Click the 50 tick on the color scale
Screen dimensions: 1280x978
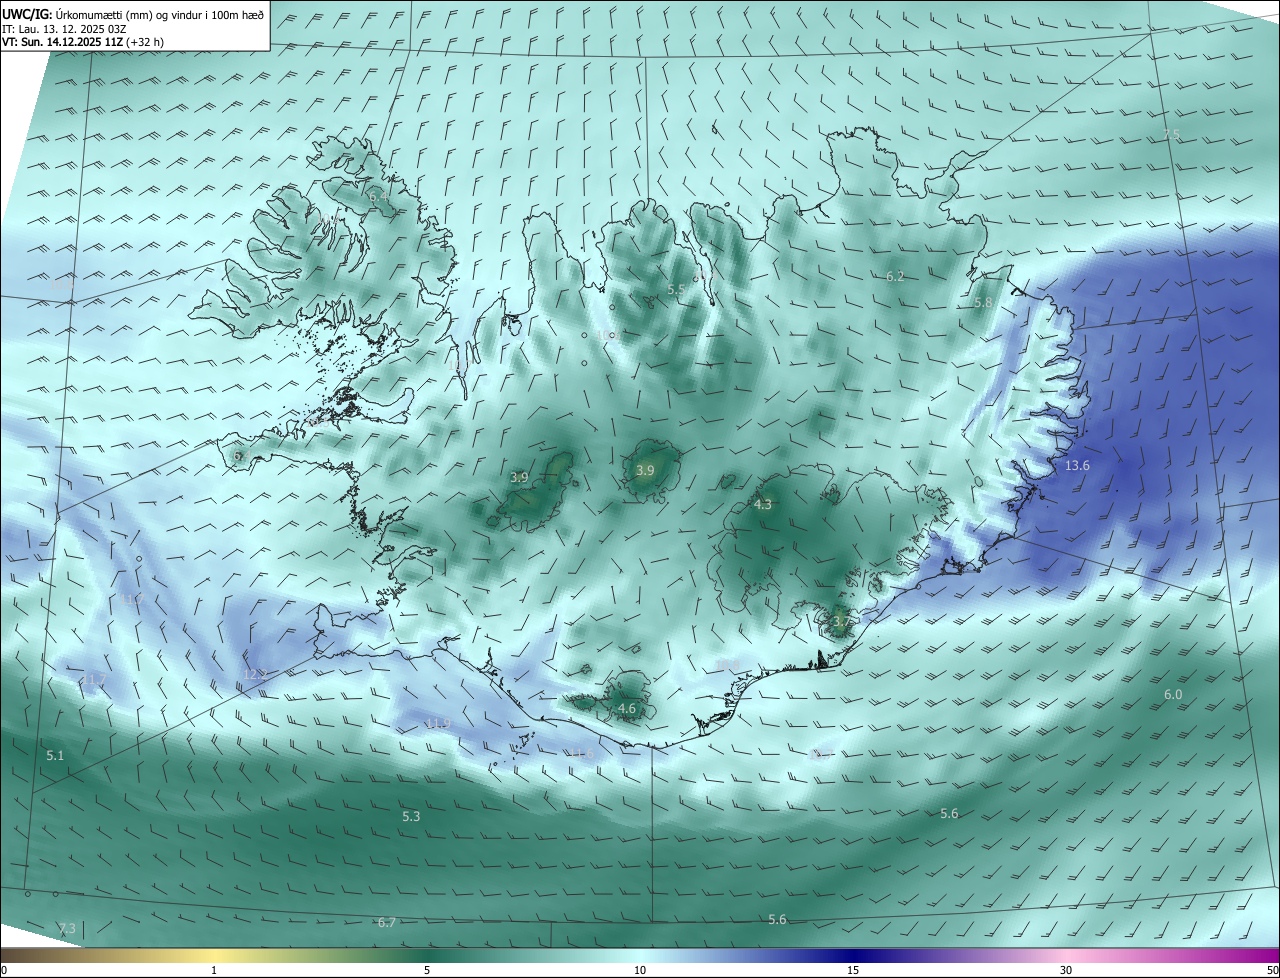click(1272, 971)
